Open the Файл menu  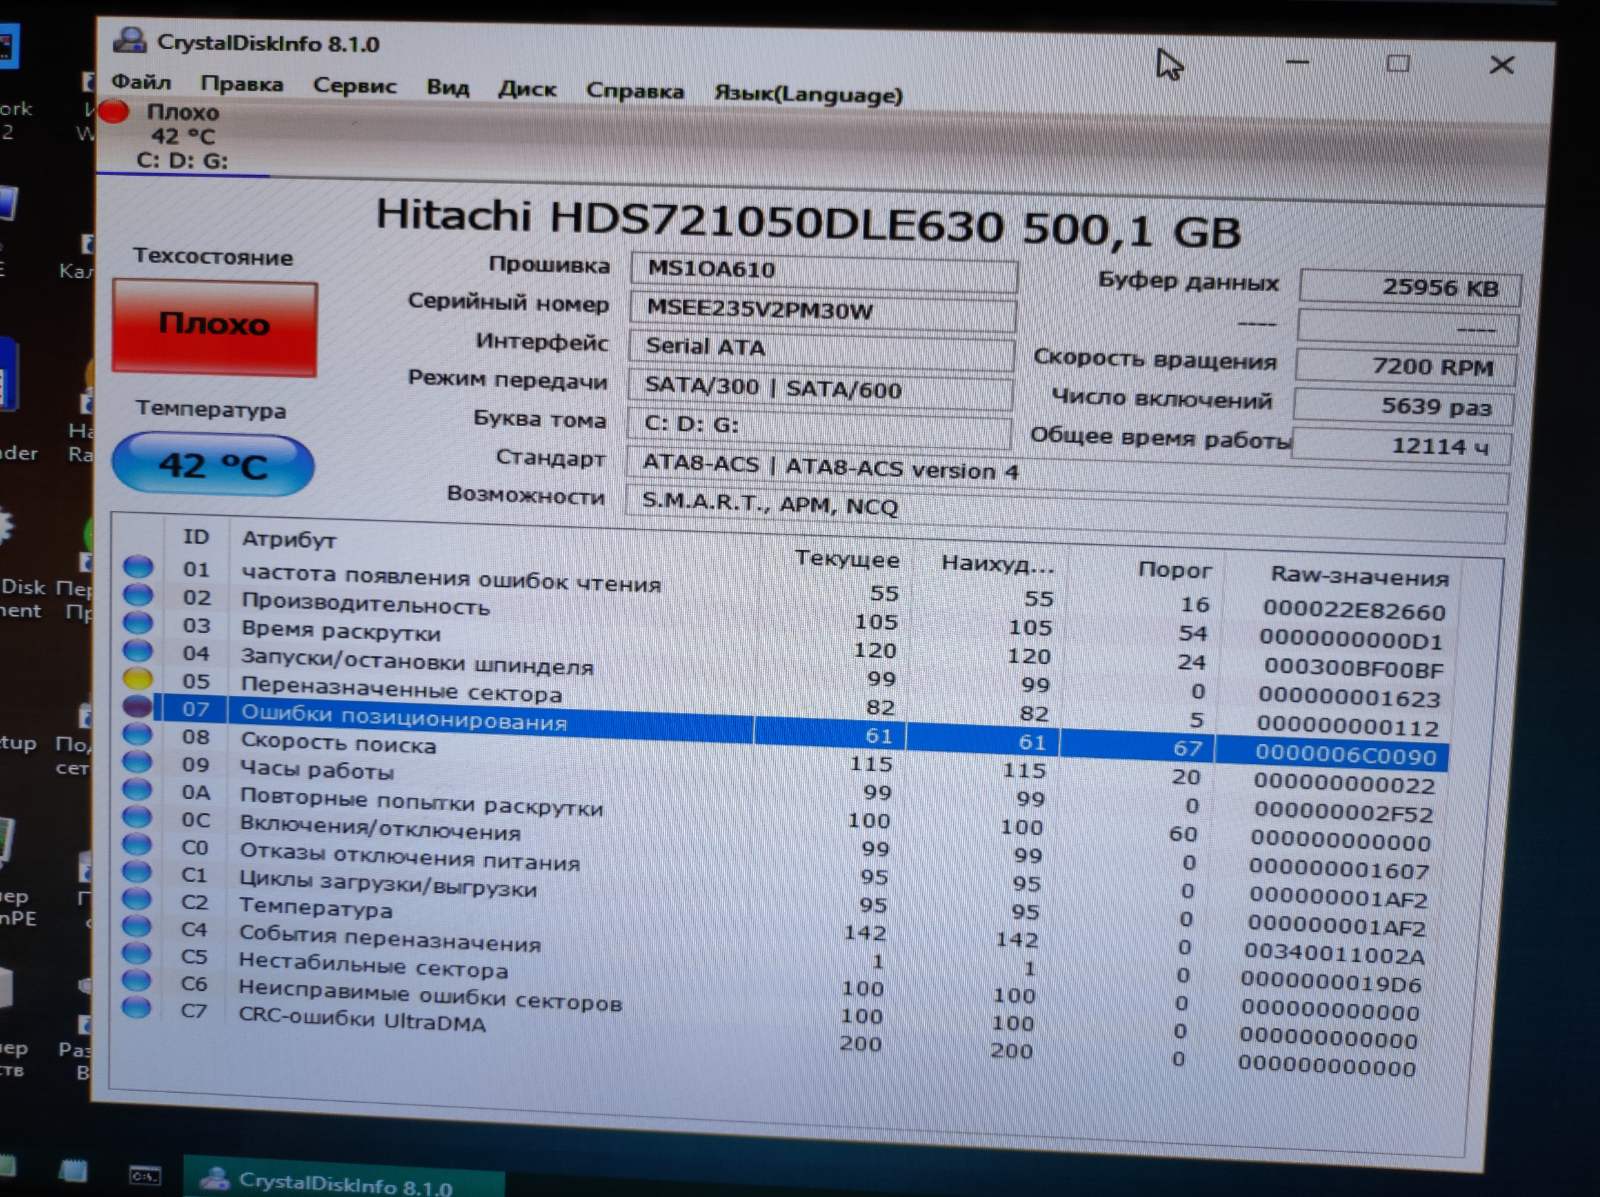141,81
